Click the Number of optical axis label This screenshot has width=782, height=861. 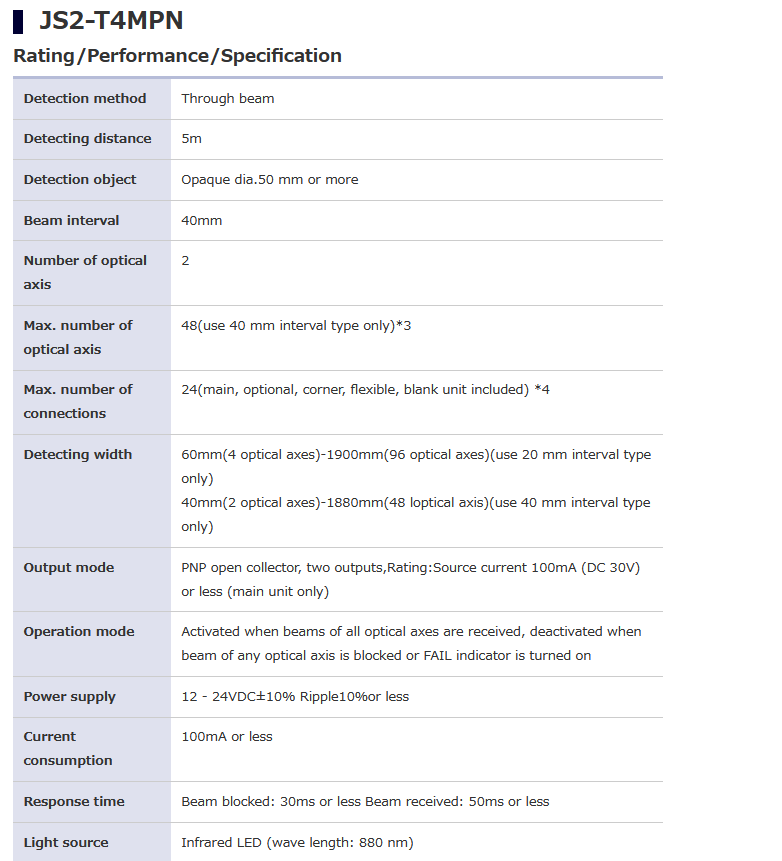[x=85, y=272]
